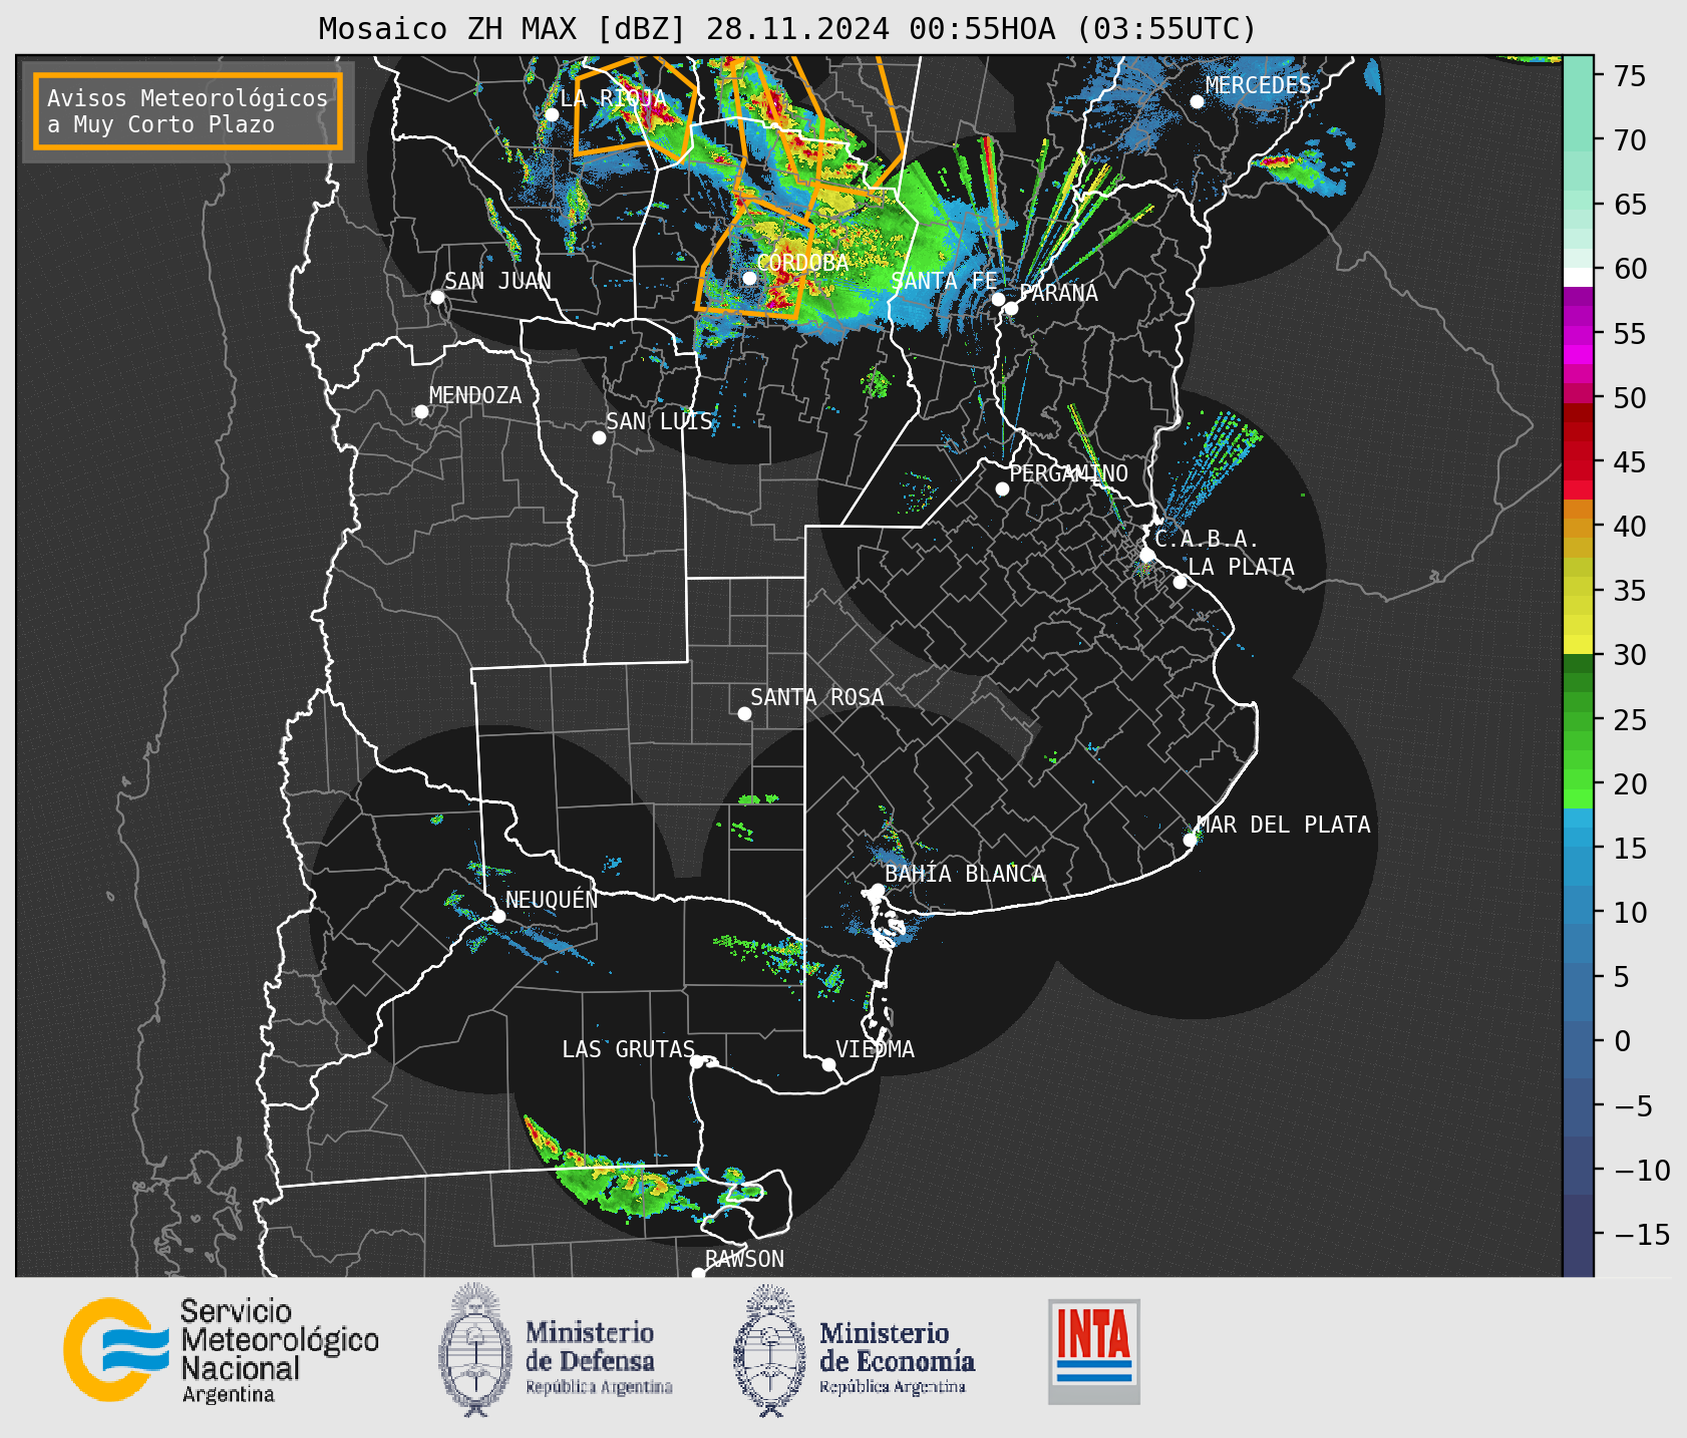Screen dimensions: 1687x1438
Task: Click the INTA logo
Action: pyautogui.click(x=1094, y=1351)
